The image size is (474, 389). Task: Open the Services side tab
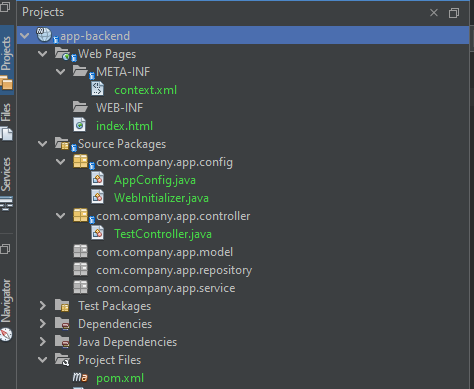coord(7,183)
